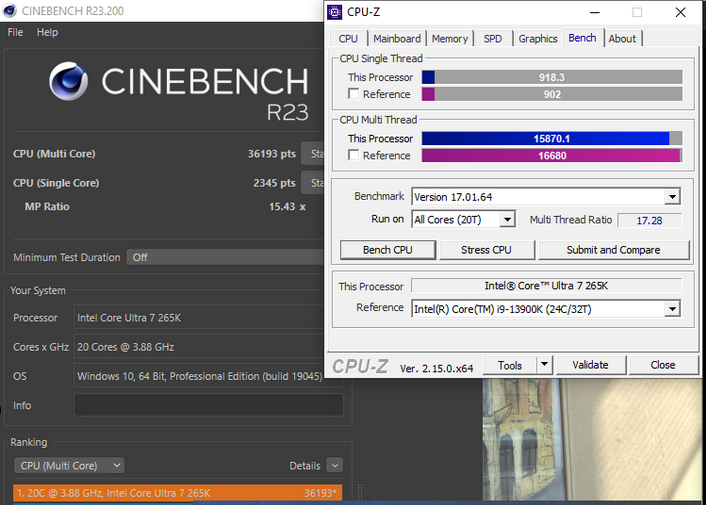Click the Cores x GHz field
Image resolution: width=706 pixels, height=505 pixels.
(199, 347)
